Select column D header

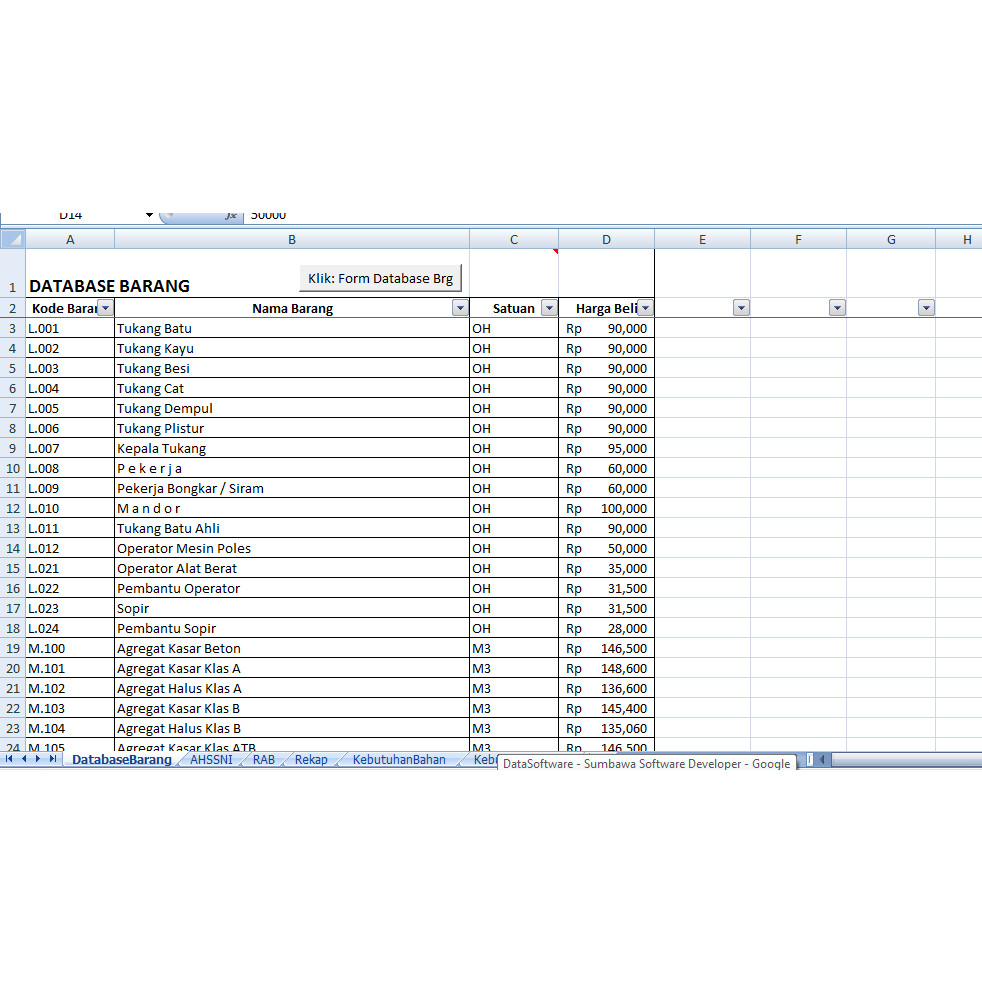pyautogui.click(x=606, y=239)
